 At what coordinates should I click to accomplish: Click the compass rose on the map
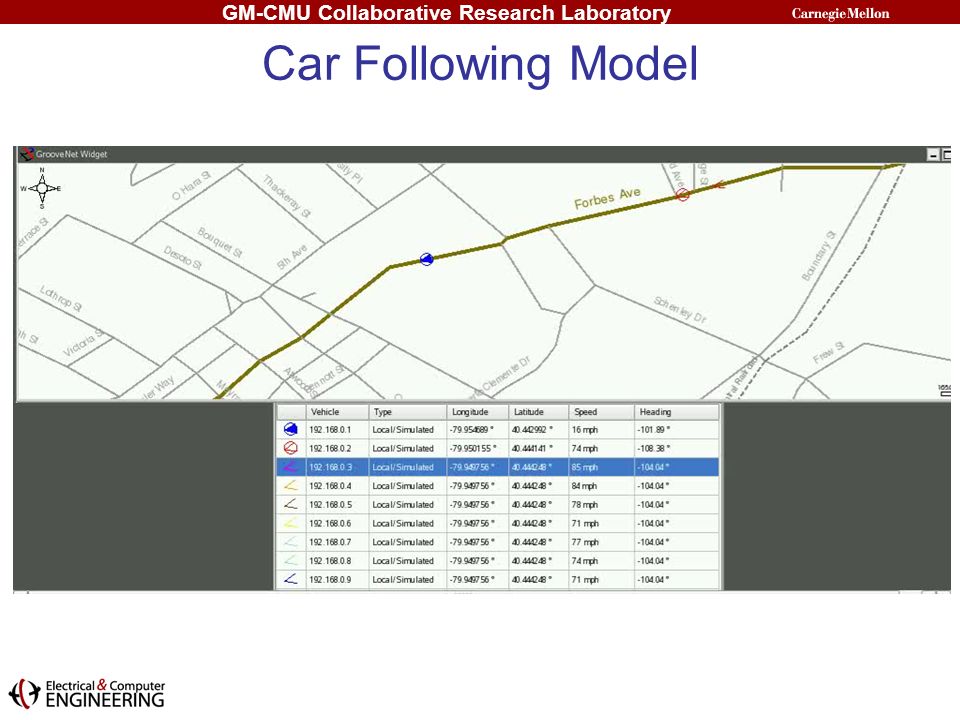click(42, 188)
